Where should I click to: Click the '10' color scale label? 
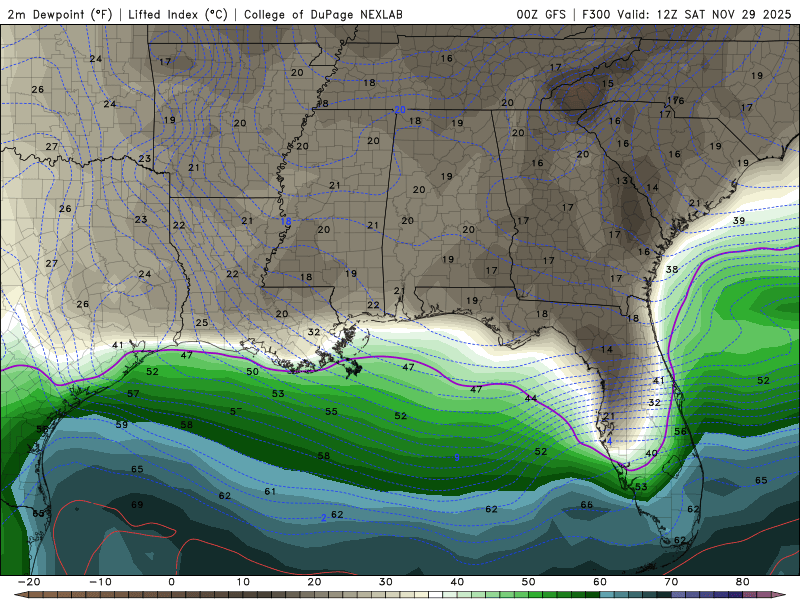(x=243, y=582)
